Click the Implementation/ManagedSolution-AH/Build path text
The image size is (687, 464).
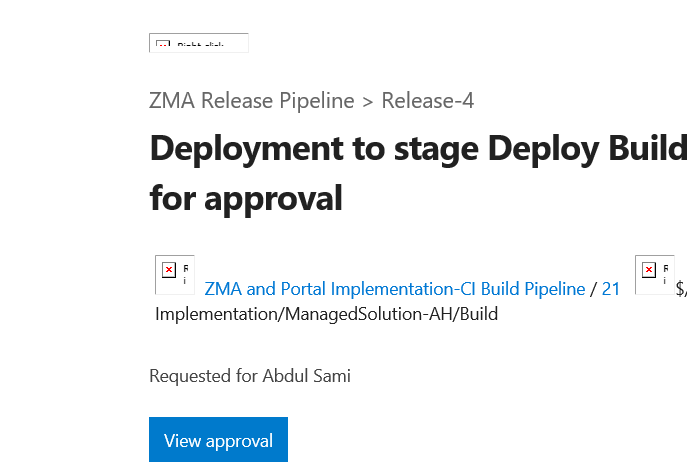(x=326, y=314)
